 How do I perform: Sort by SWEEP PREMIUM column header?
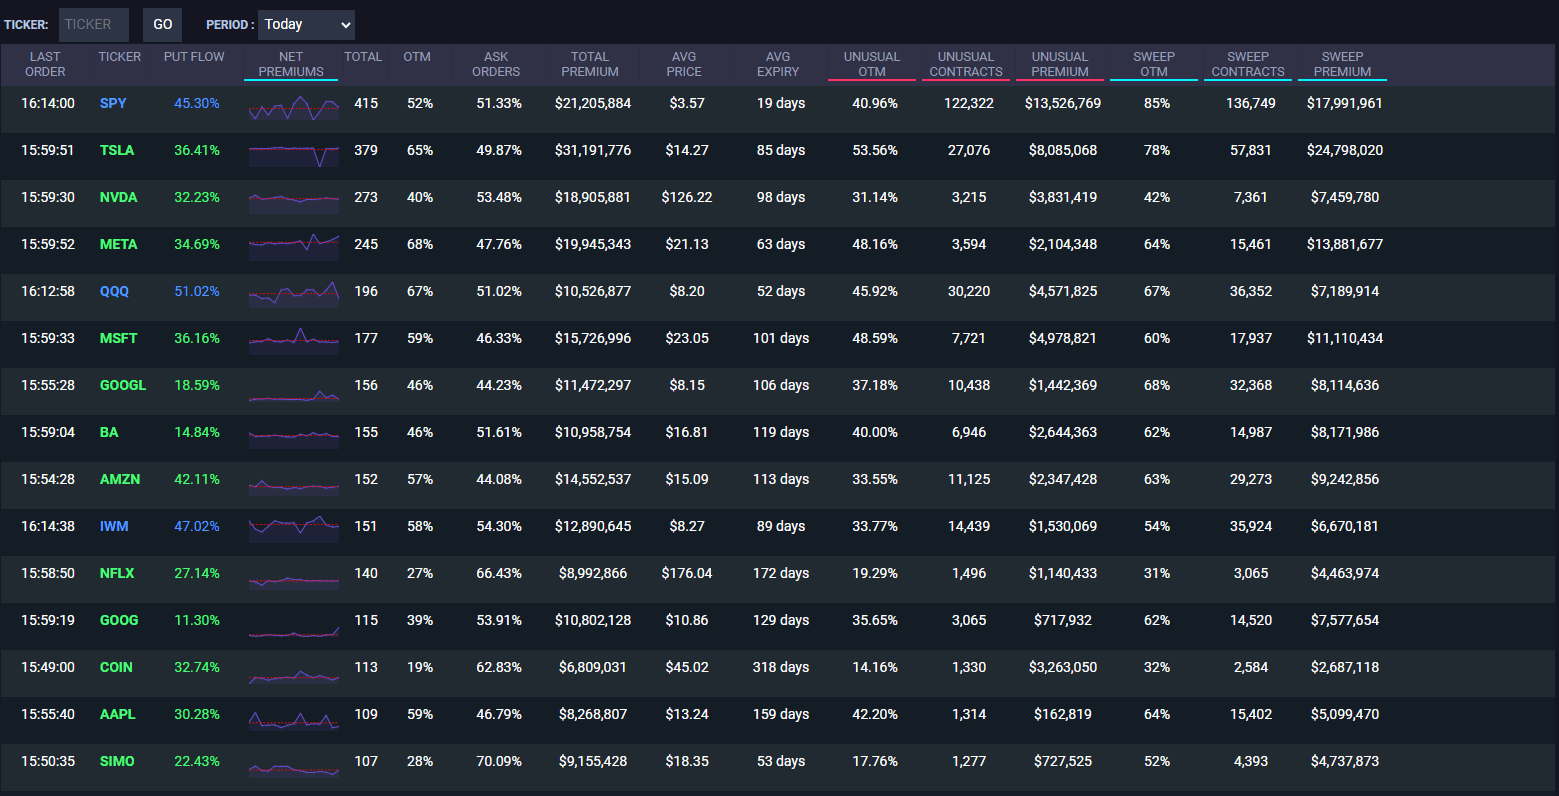1342,64
